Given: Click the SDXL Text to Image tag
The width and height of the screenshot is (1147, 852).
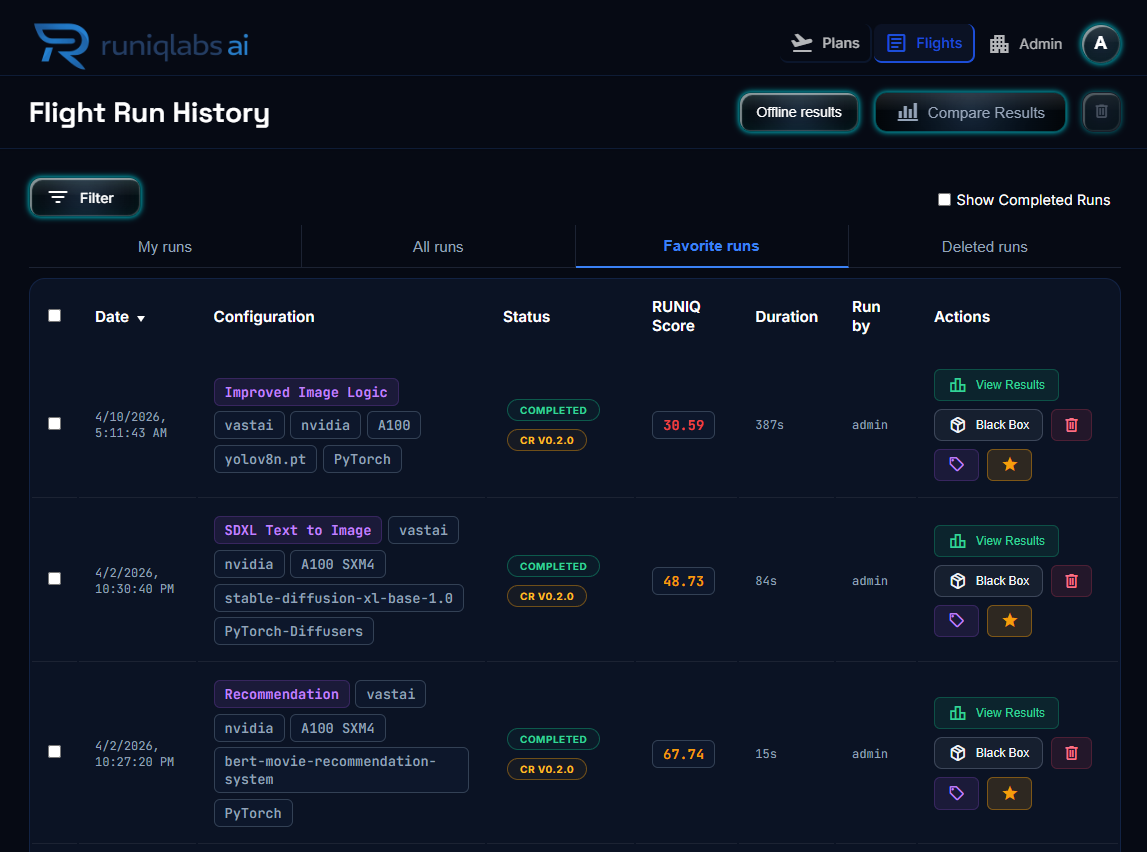Looking at the screenshot, I should coord(298,530).
